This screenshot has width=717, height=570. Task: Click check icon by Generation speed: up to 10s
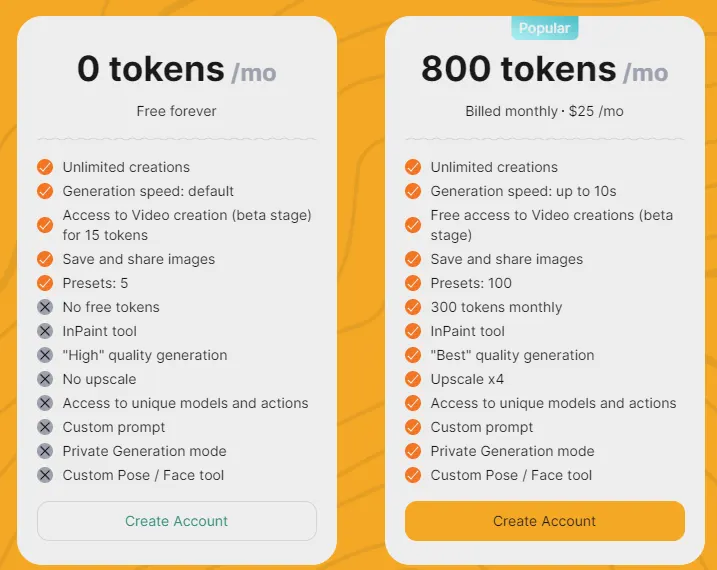coord(413,191)
